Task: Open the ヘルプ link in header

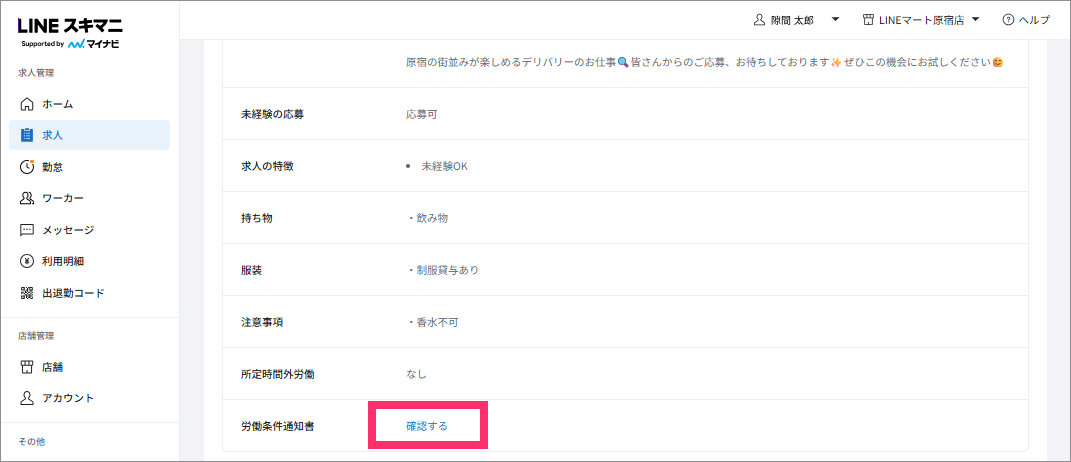Action: (x=1033, y=20)
